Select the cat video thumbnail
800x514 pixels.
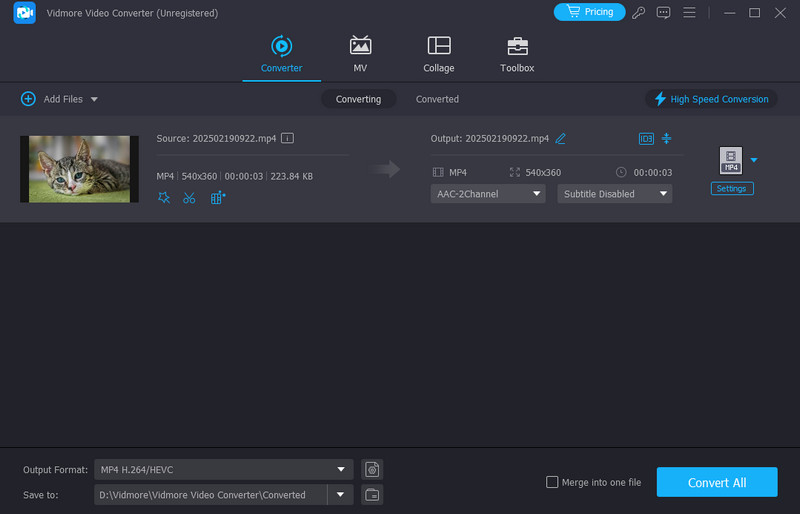(x=79, y=169)
